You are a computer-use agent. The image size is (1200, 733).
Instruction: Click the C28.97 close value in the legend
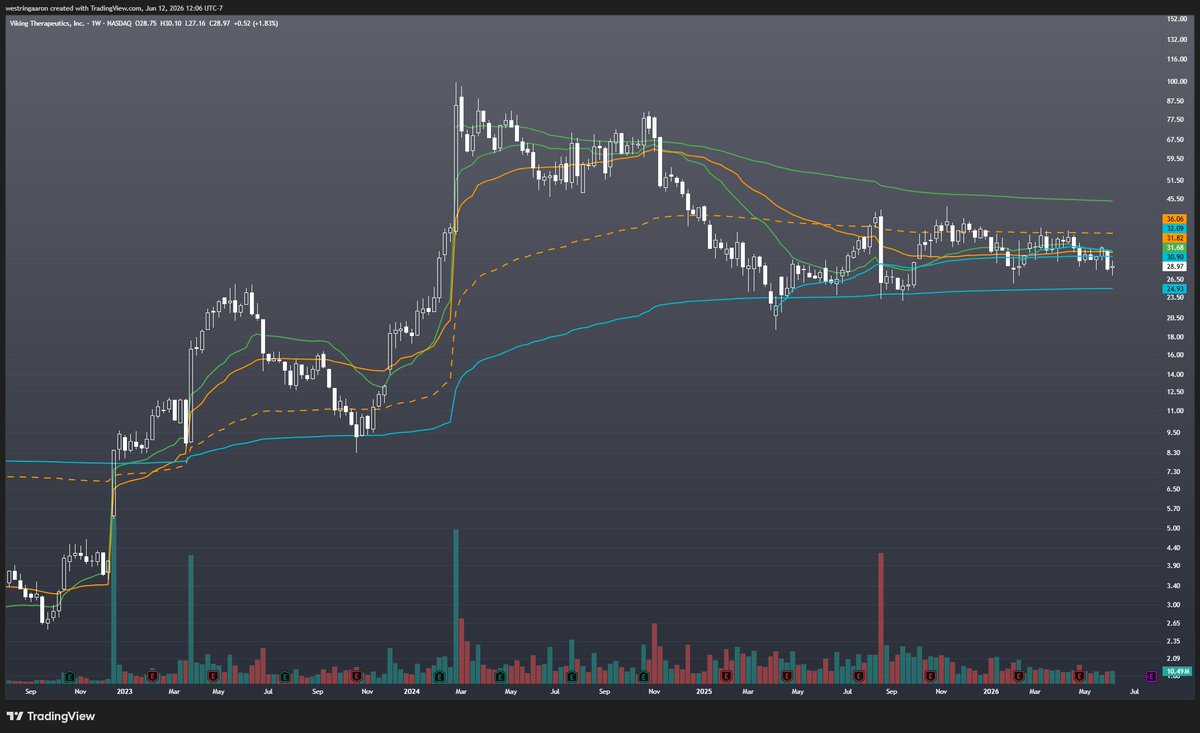220,24
